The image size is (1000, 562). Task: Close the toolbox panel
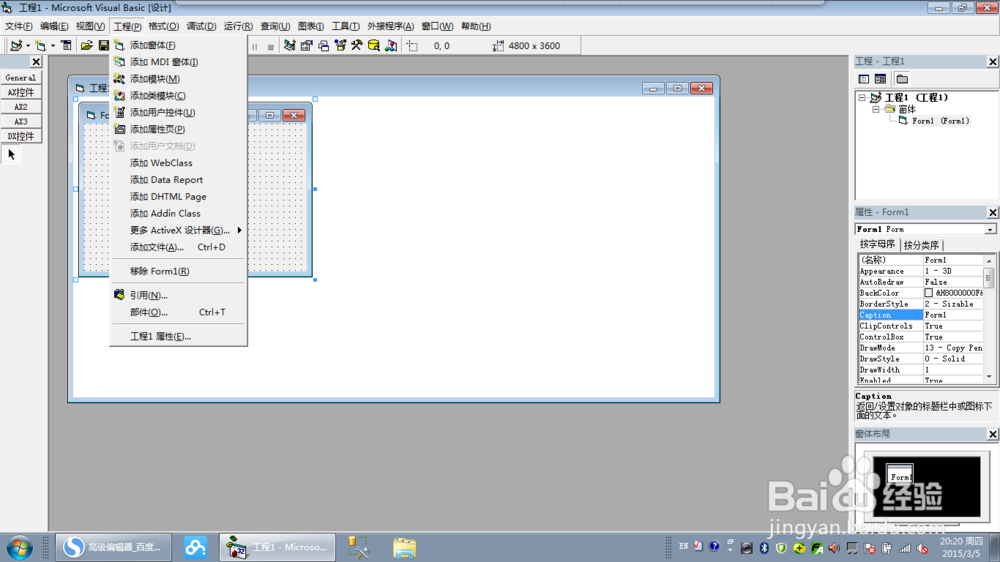click(x=36, y=62)
